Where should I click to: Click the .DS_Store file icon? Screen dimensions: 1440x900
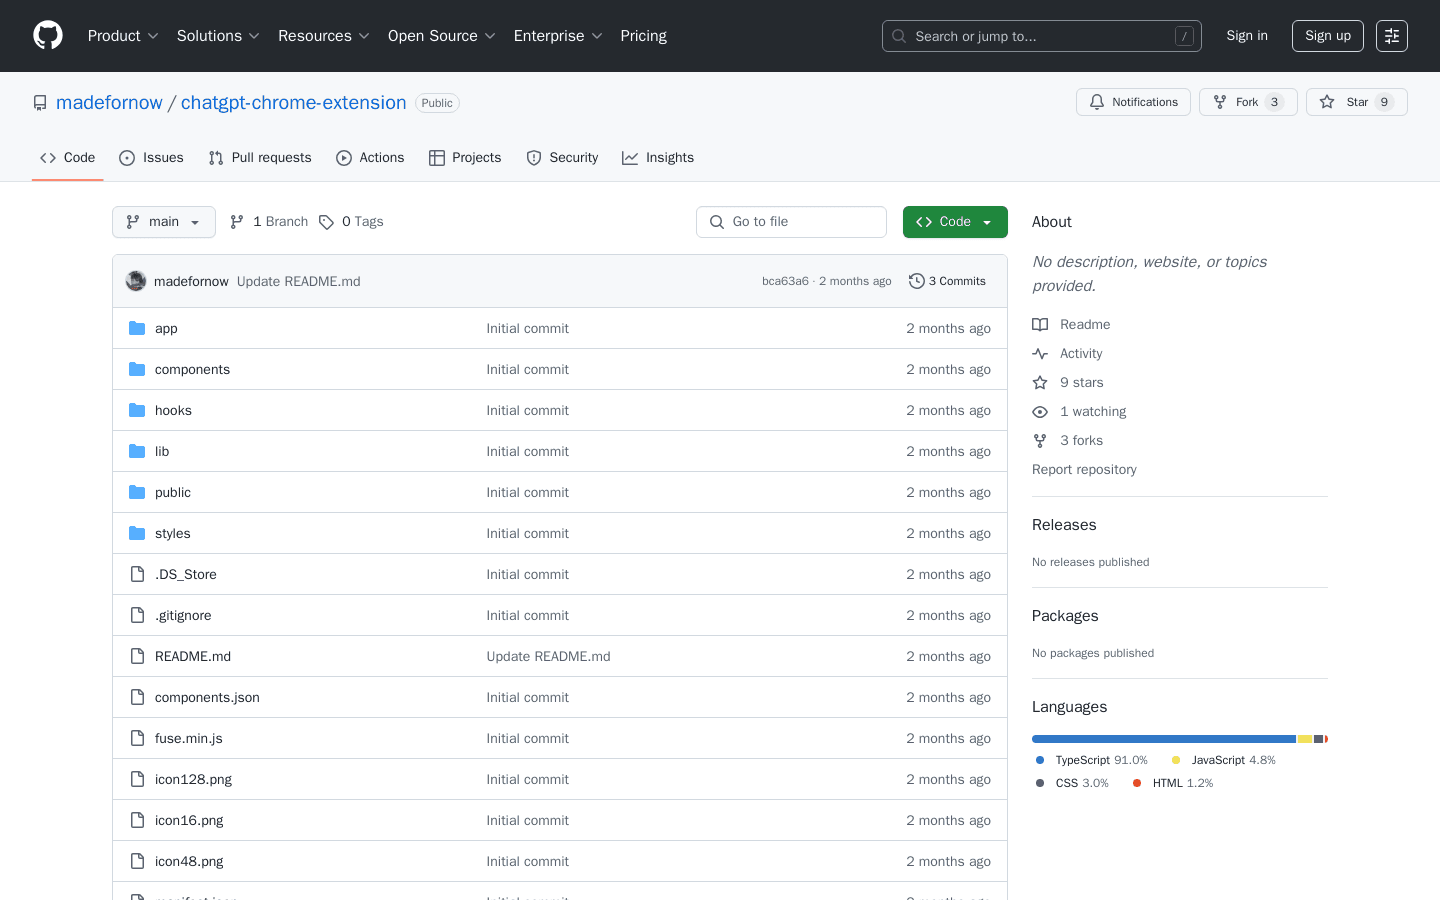pos(137,574)
